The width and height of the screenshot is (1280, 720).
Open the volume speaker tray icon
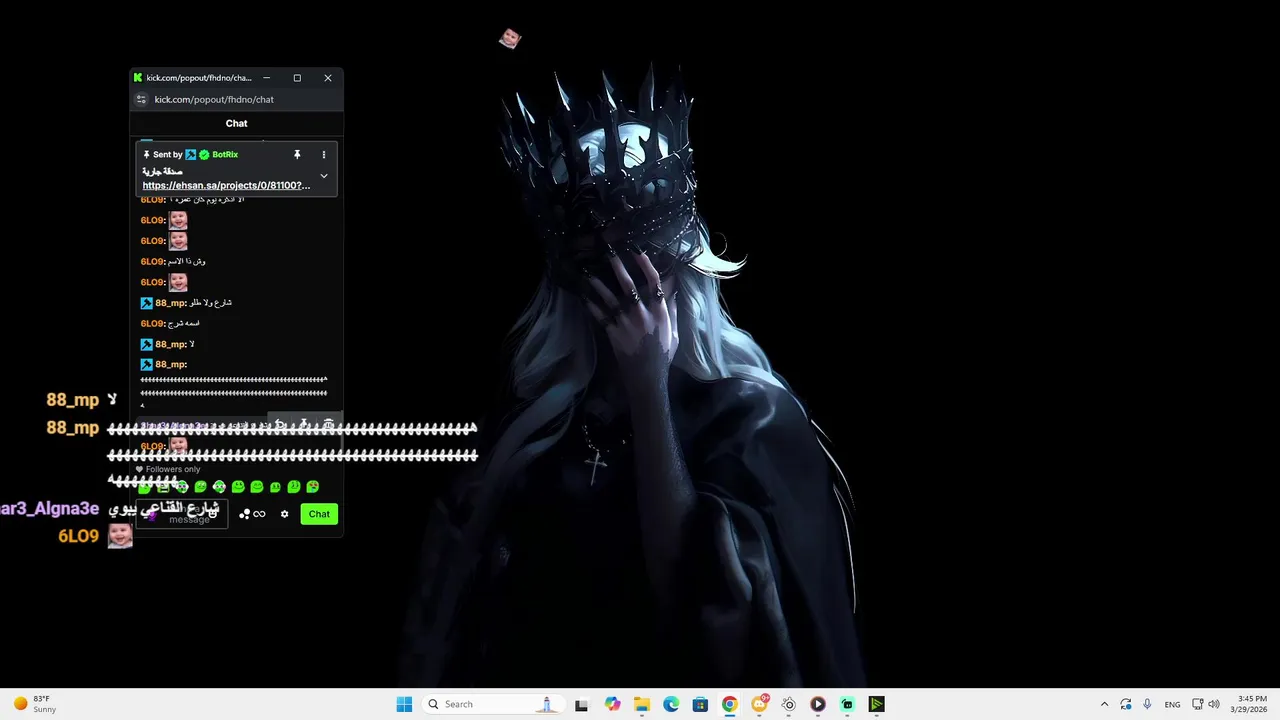(x=1215, y=704)
